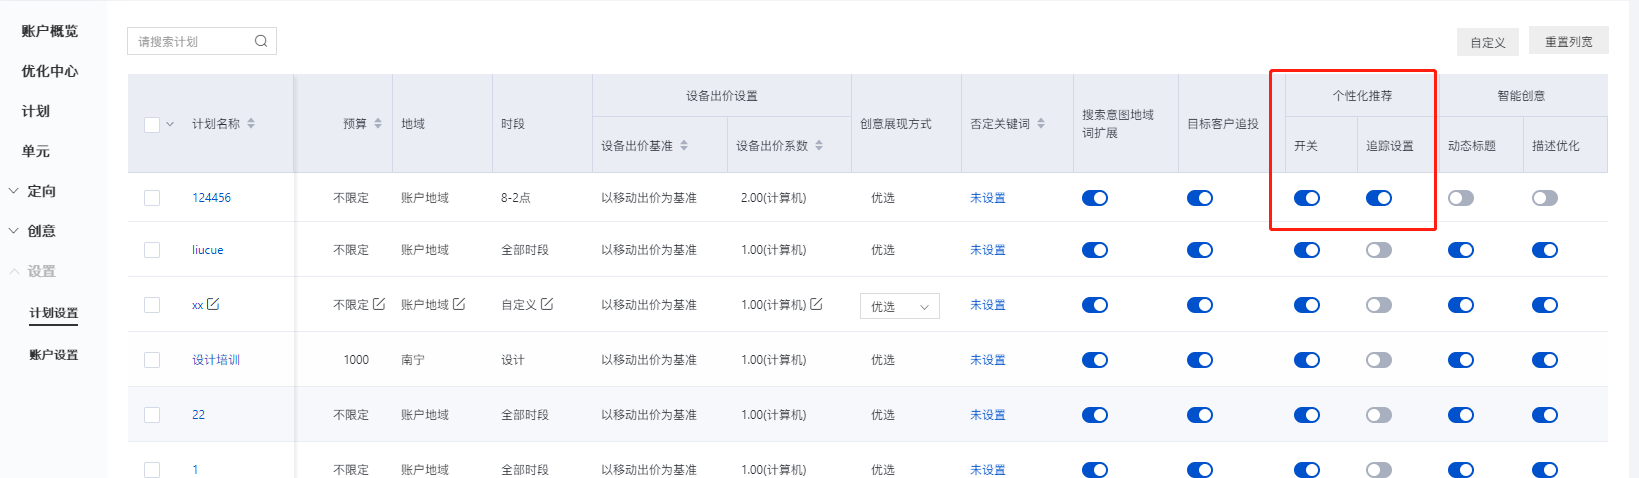Sort by 否定关键词 column arrows

click(1041, 124)
